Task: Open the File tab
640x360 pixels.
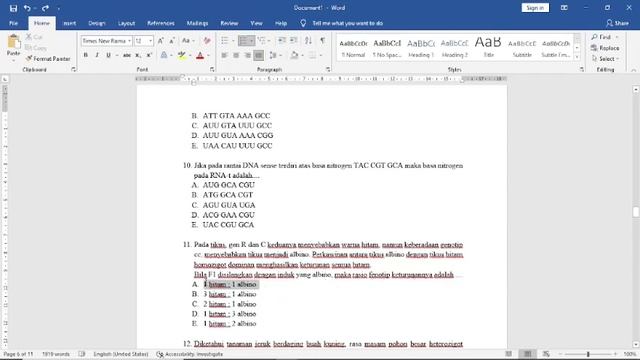Action: click(x=13, y=23)
